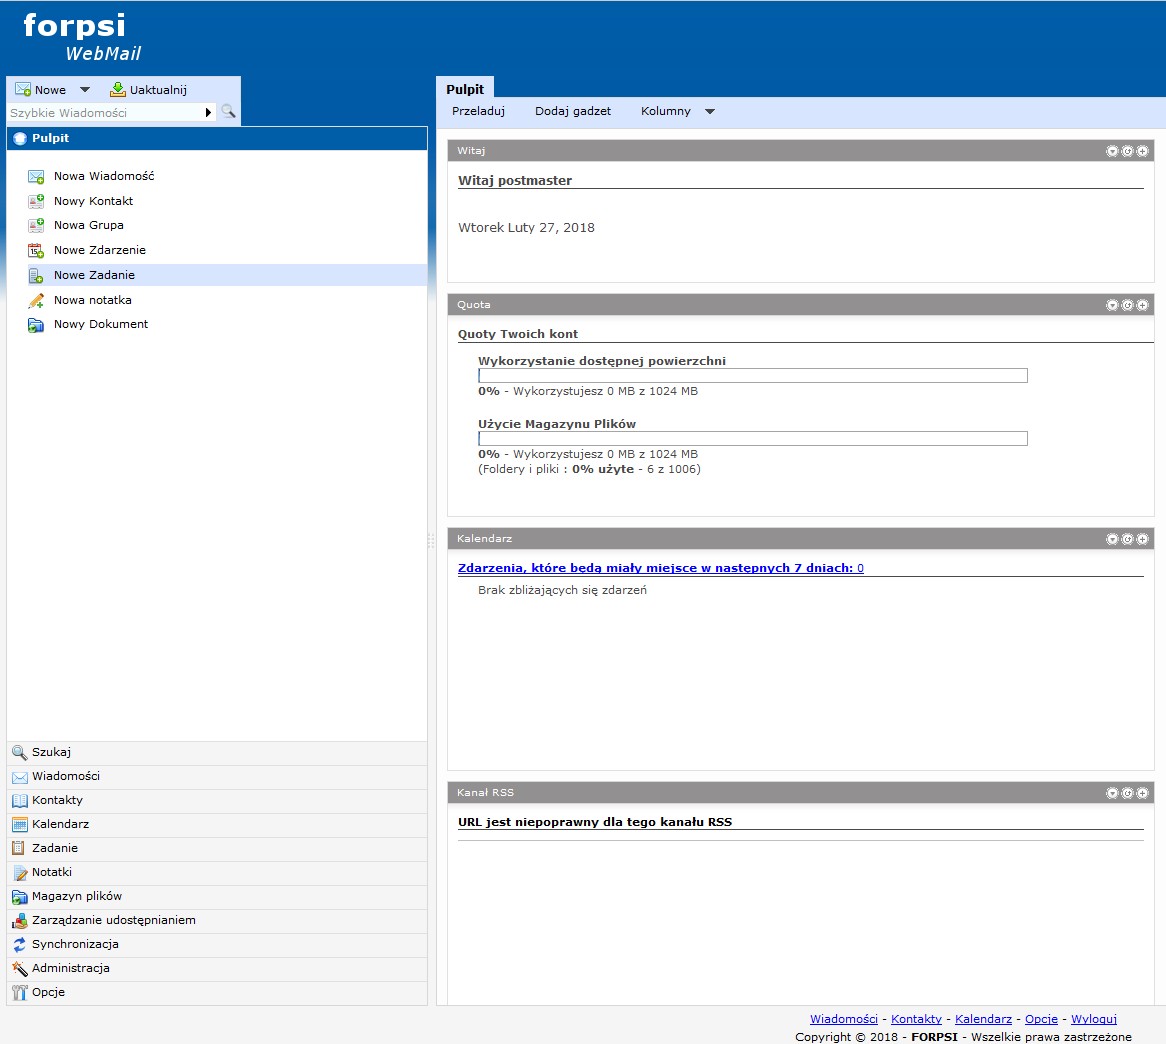Collapse the Witaj widget with its arrow icon
This screenshot has height=1044, width=1166.
point(1112,152)
